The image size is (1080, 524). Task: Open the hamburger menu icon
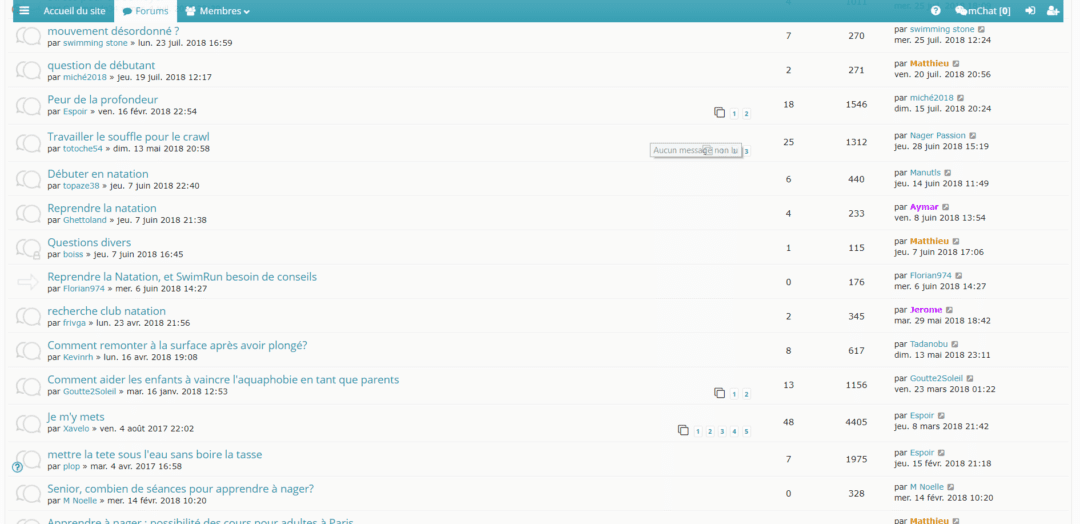(24, 10)
